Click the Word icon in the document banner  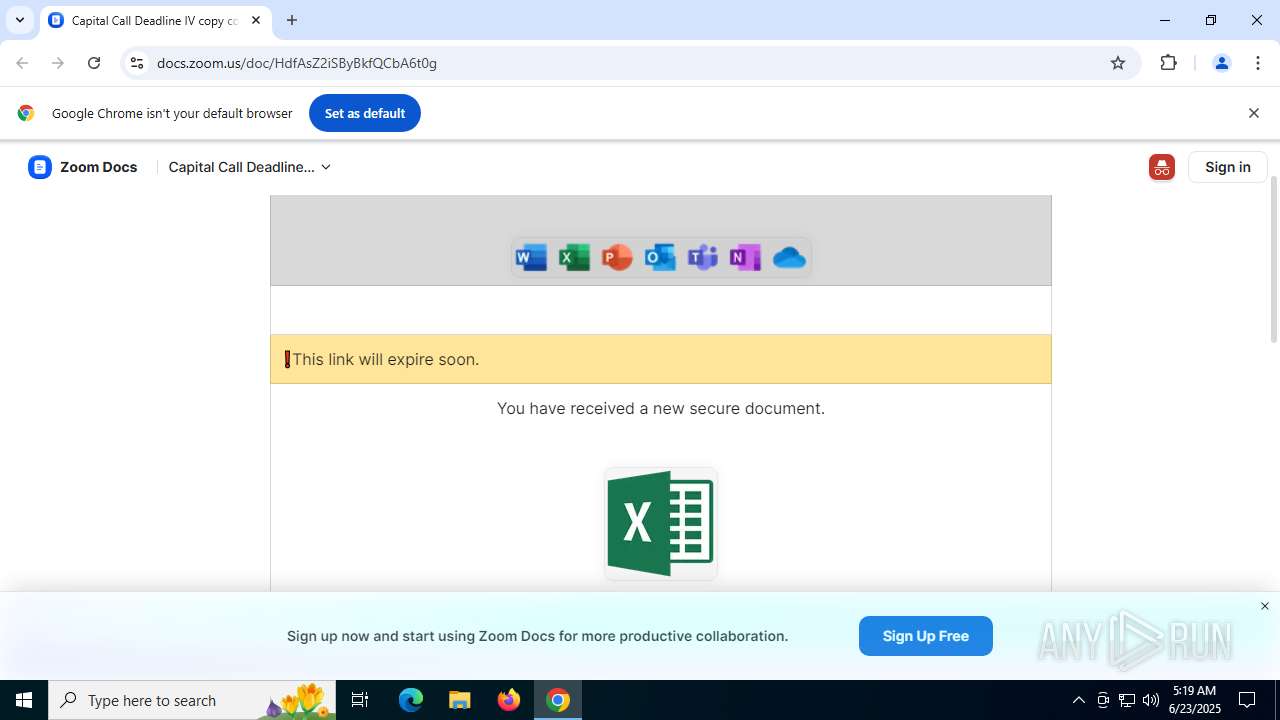(531, 258)
